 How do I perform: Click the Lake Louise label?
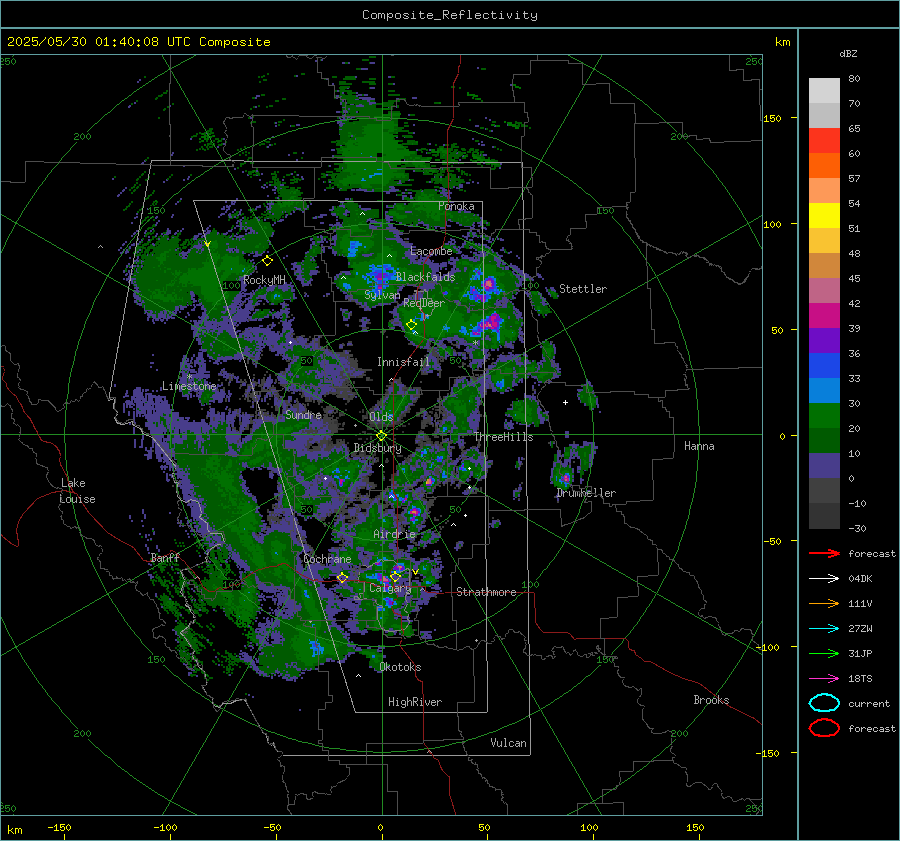77,491
